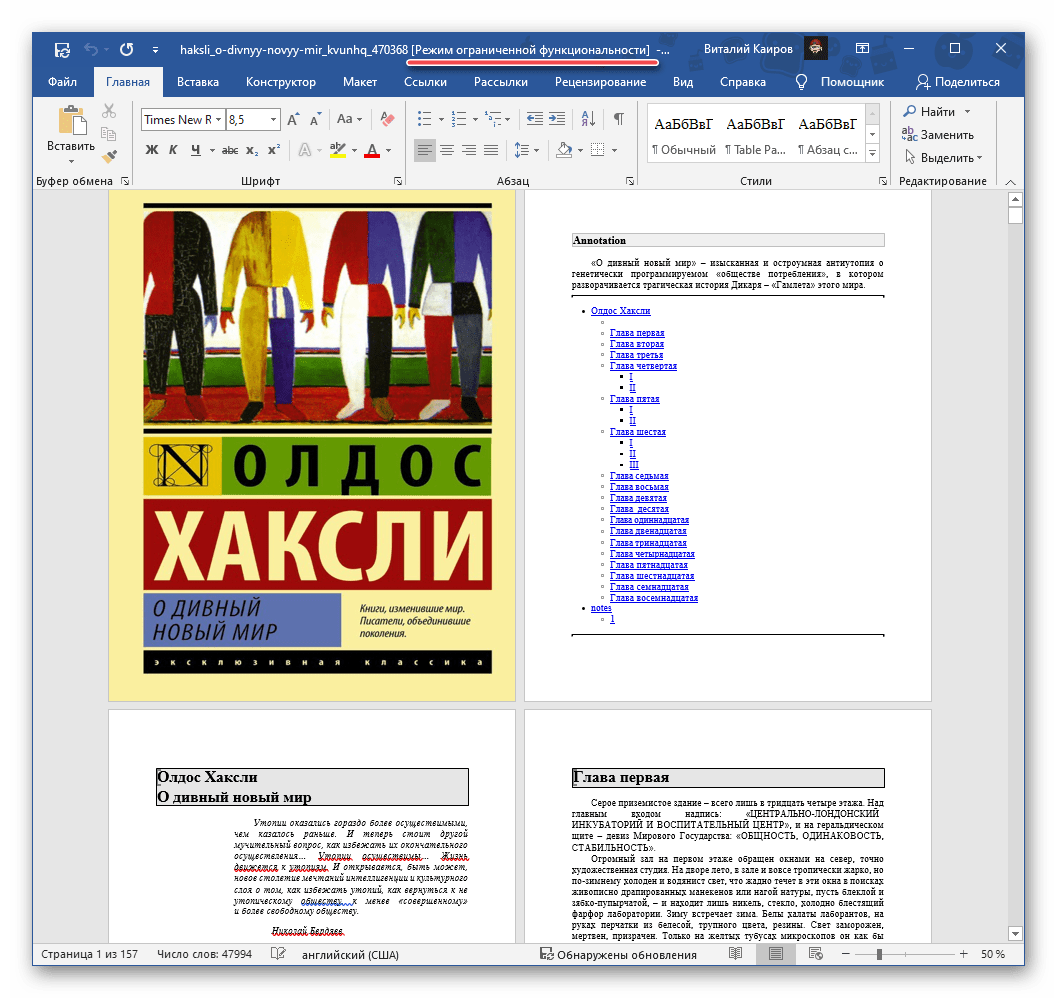
Task: Select the Format Painter brush icon
Action: 109,156
